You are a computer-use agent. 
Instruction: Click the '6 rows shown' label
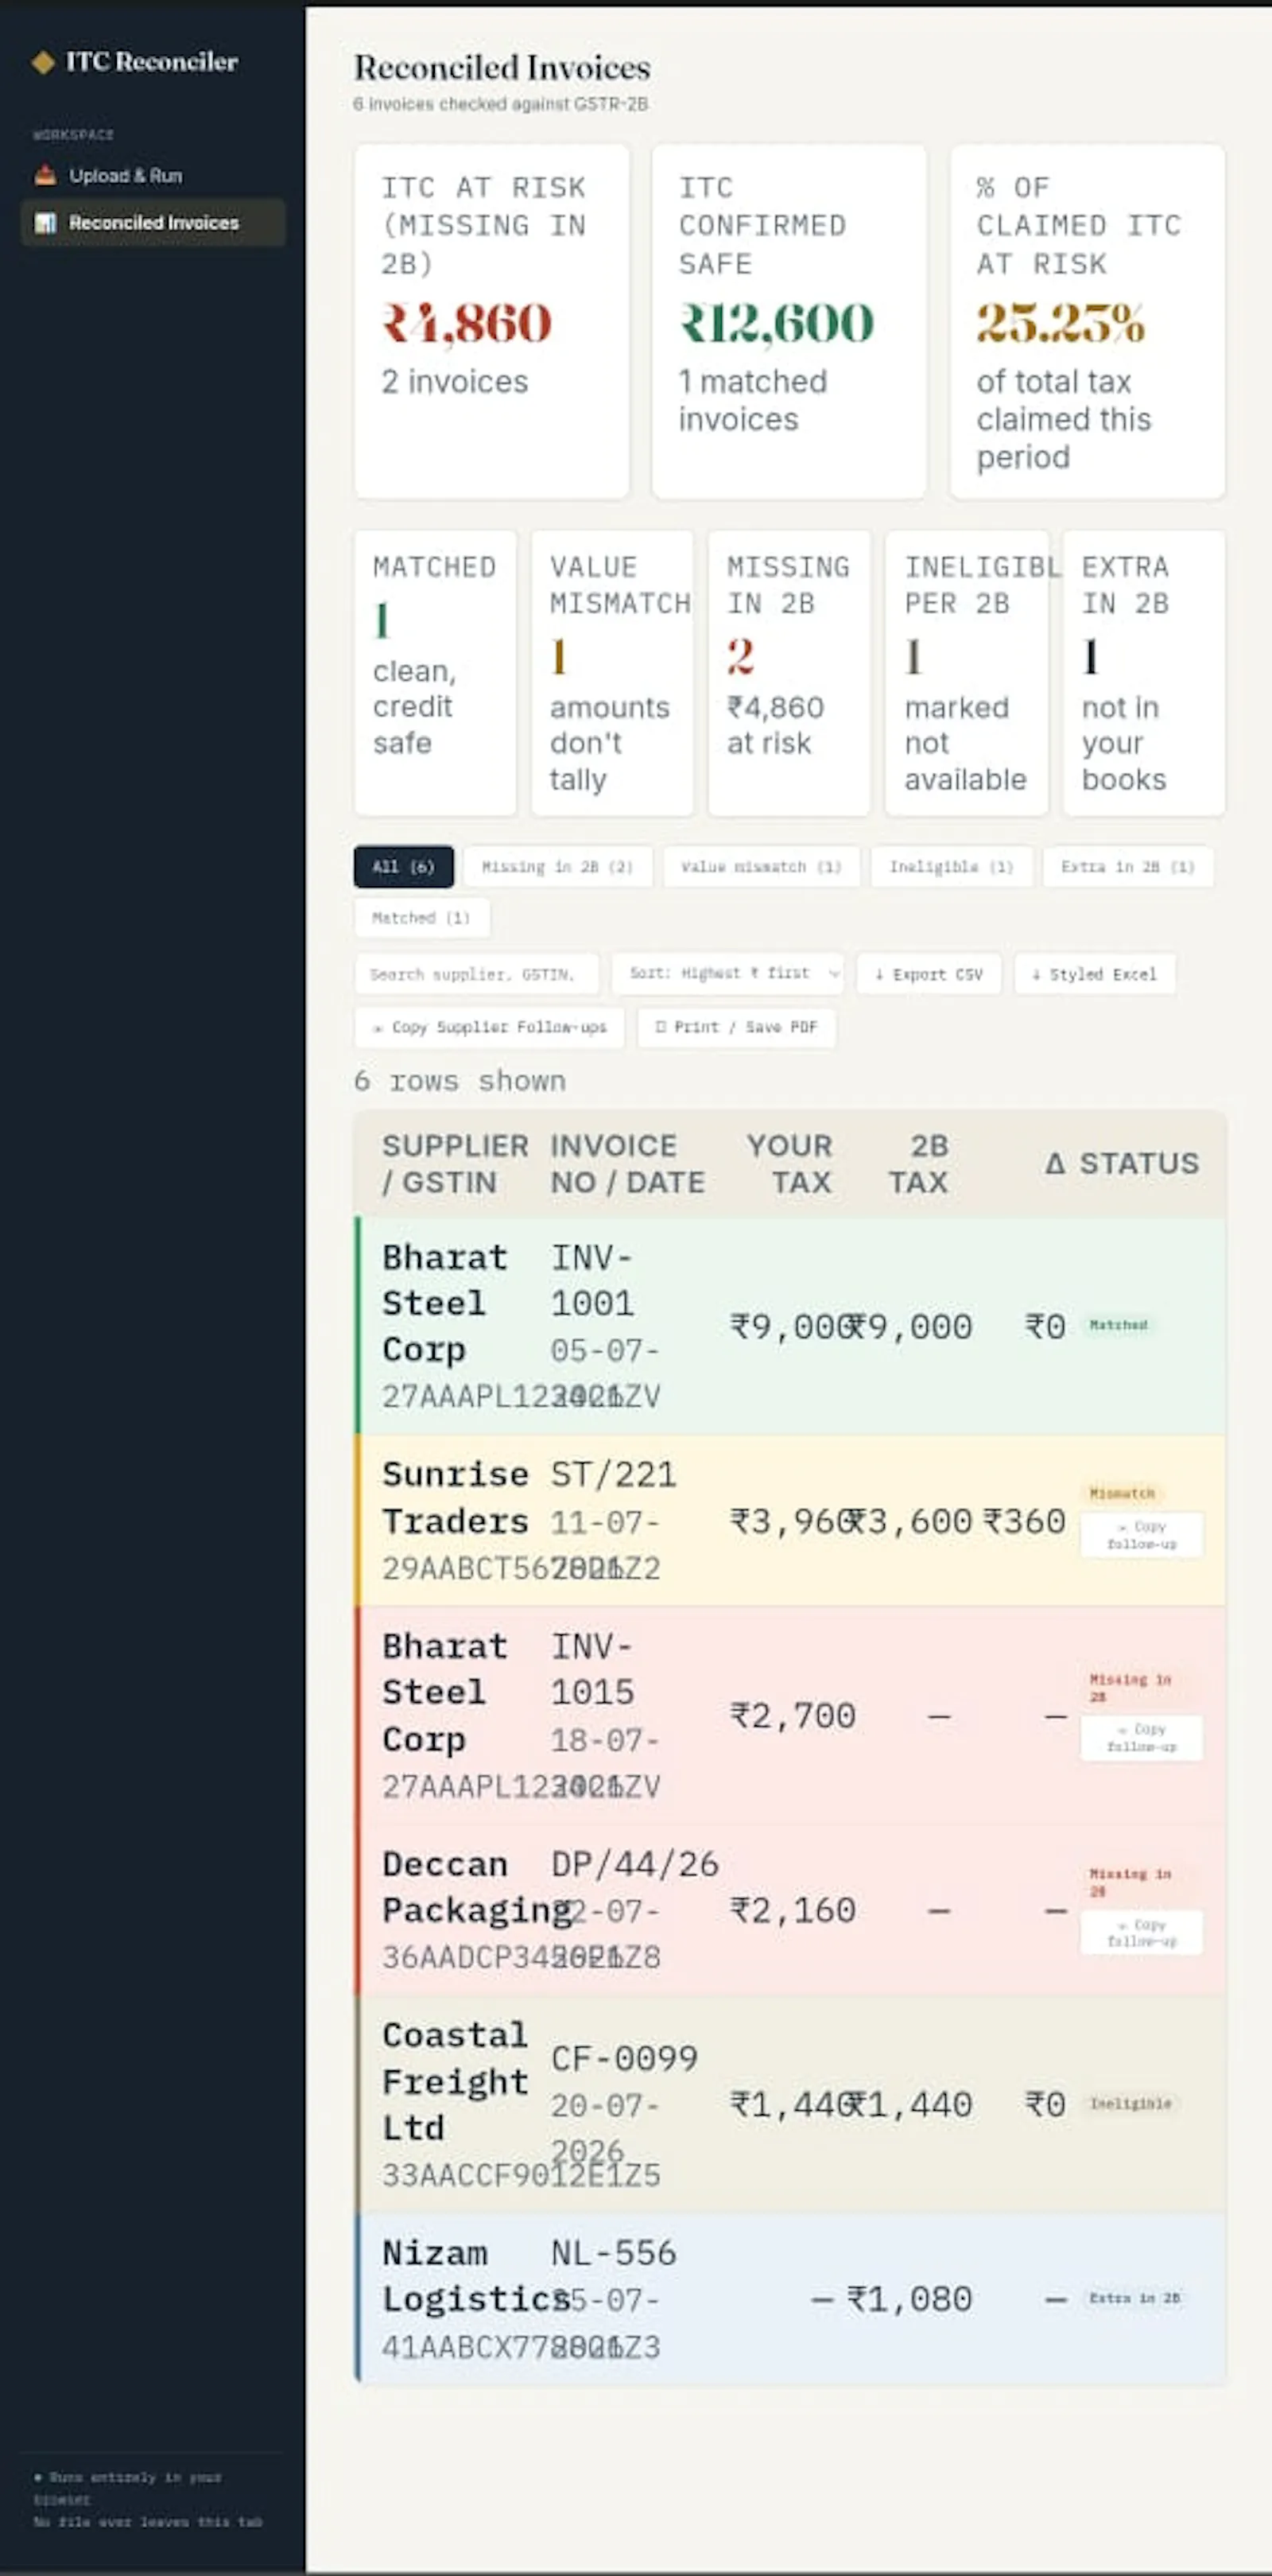pyautogui.click(x=460, y=1081)
